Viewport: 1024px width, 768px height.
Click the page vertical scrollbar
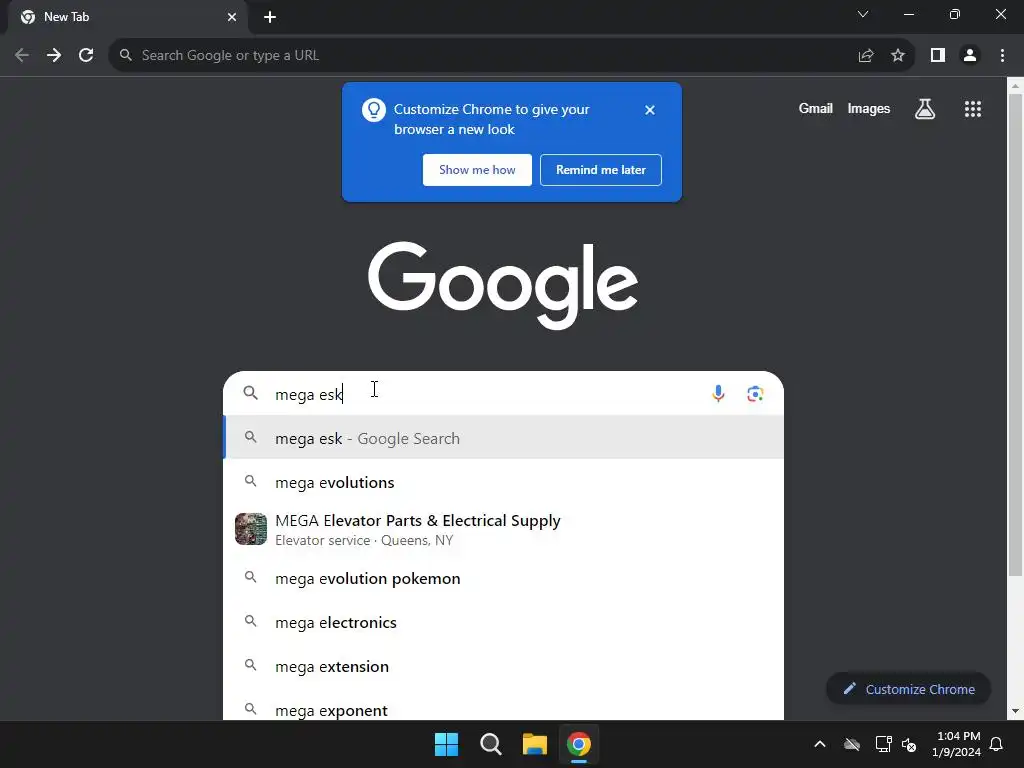pyautogui.click(x=1015, y=335)
